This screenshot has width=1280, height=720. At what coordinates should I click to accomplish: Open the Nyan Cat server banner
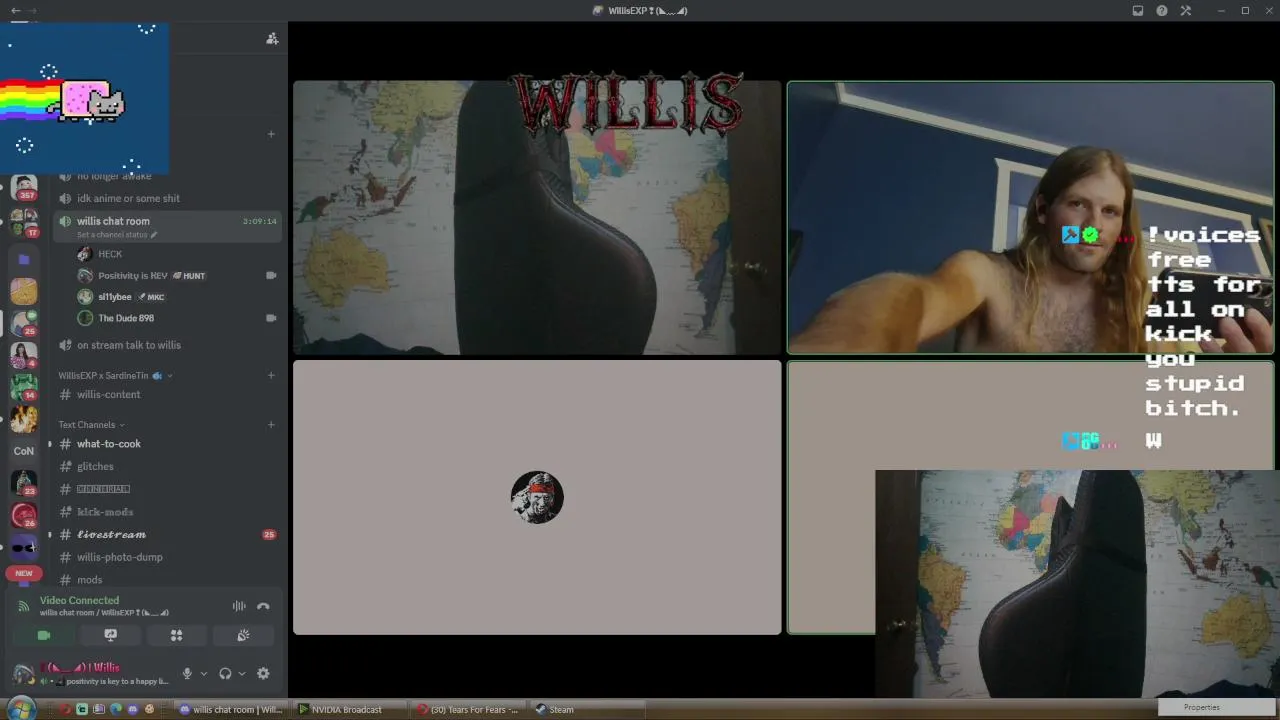(x=85, y=99)
